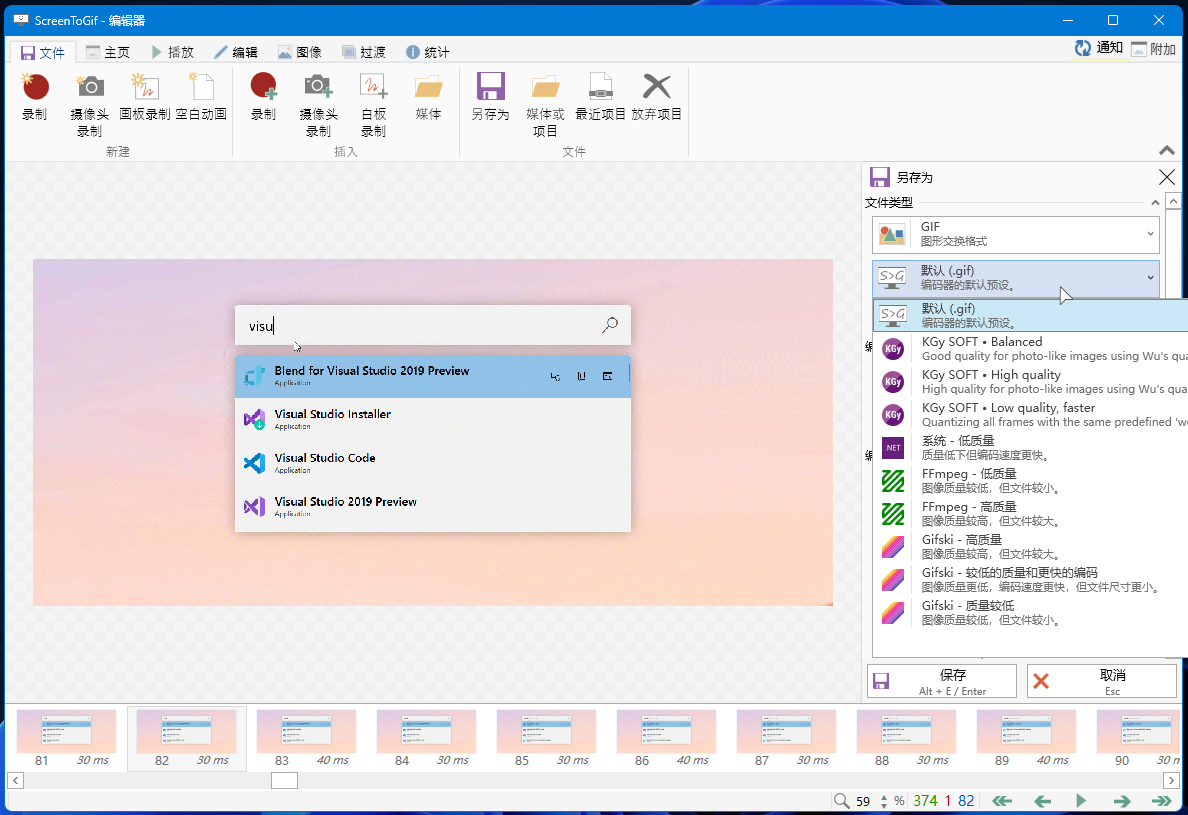This screenshot has height=815, width=1188.
Task: Select KGy SOFT • Balanced preset
Action: (1030, 348)
